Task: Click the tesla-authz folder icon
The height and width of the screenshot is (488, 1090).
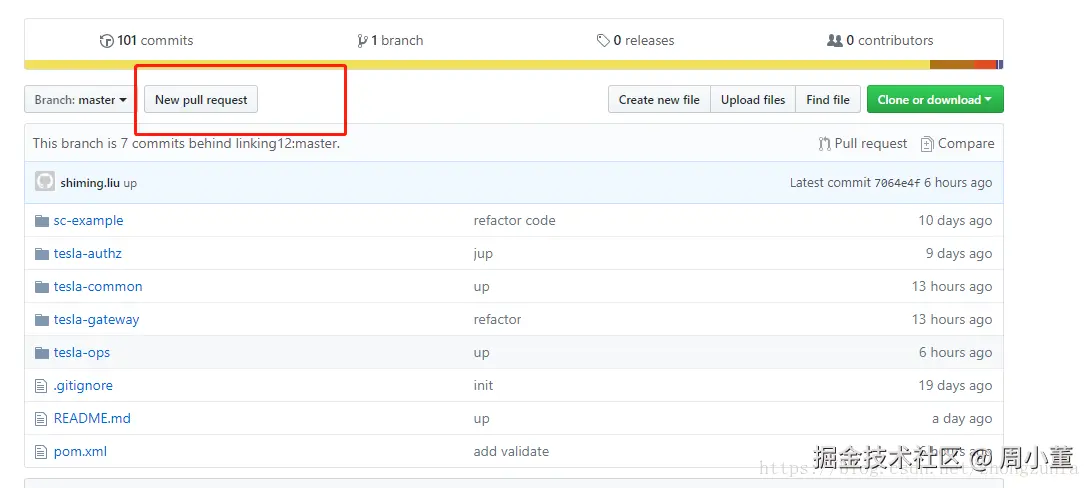Action: (42, 254)
